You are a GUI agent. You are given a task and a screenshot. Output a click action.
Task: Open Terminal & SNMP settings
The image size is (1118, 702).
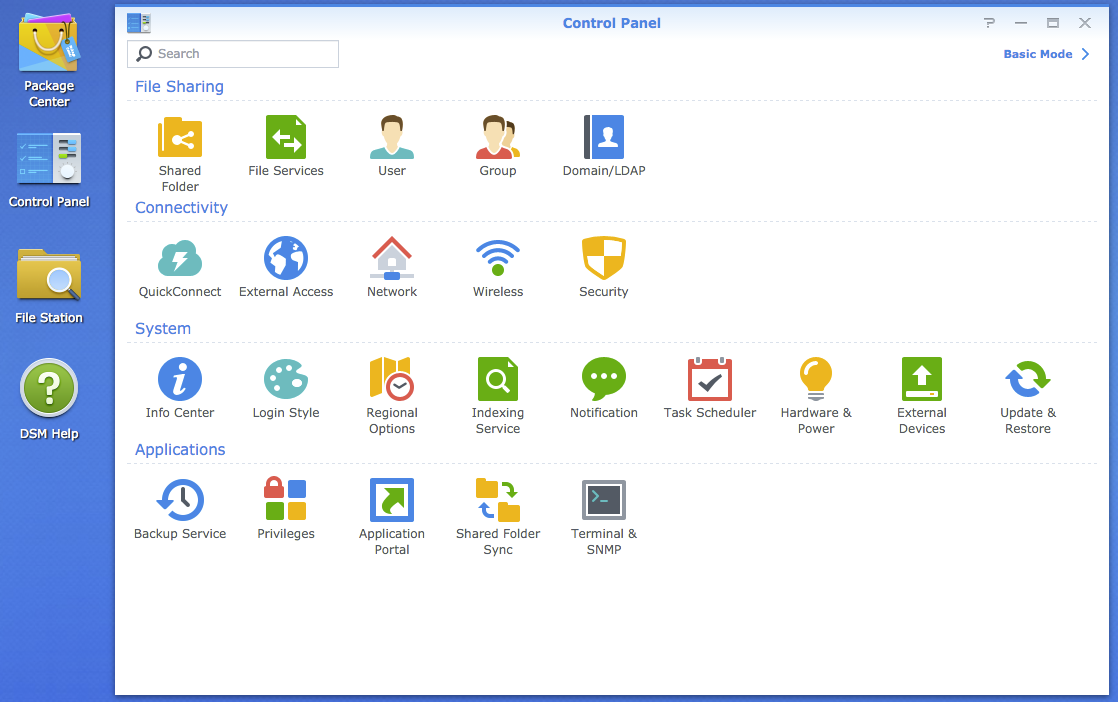[604, 501]
